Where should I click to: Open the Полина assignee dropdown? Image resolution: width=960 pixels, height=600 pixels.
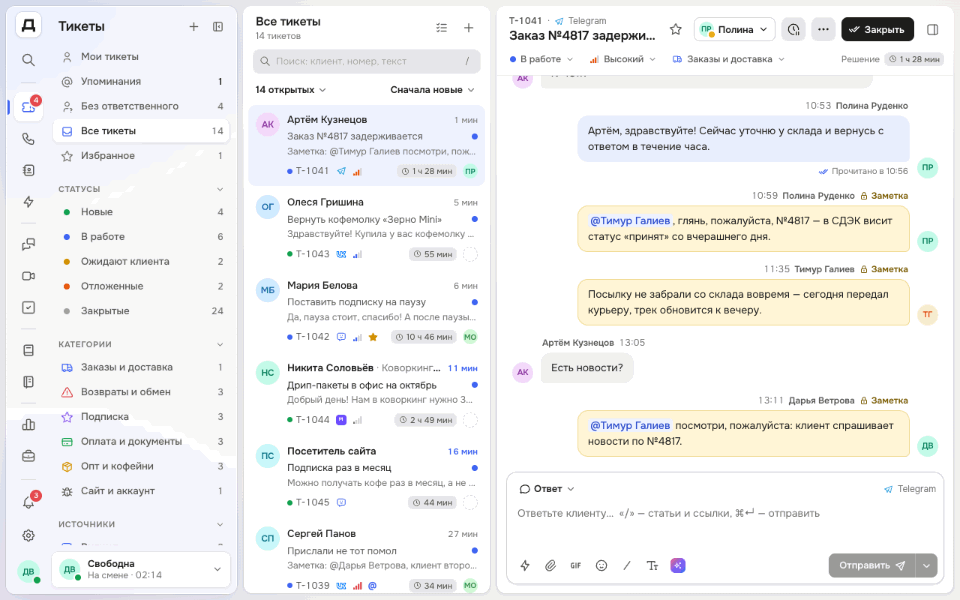[x=735, y=29]
